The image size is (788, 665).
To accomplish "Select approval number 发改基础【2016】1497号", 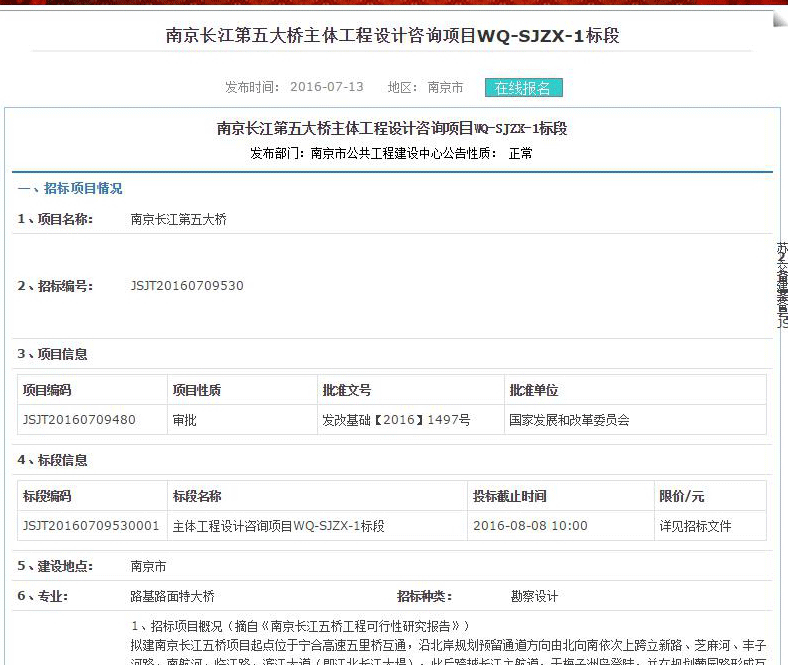I will 397,420.
